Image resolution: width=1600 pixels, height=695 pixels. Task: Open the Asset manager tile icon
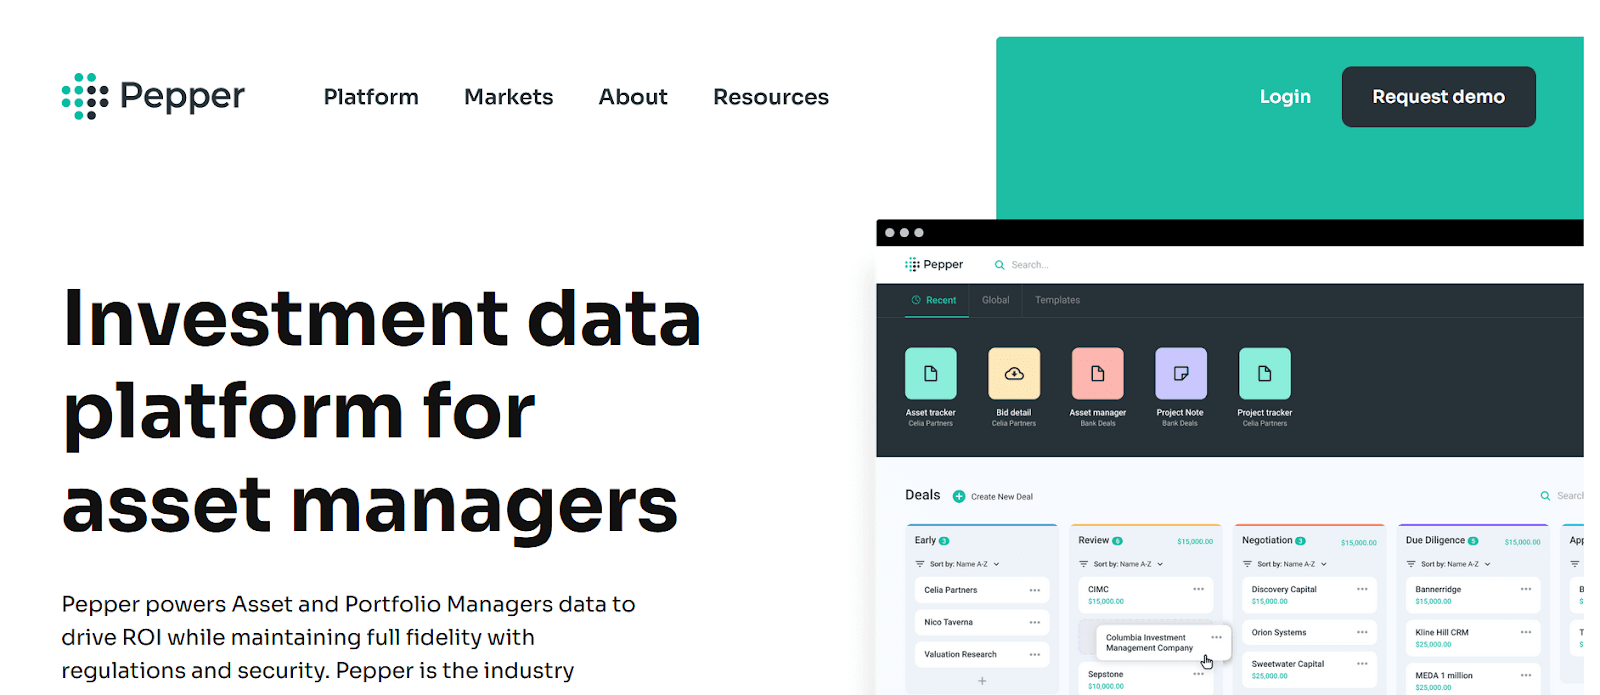tap(1098, 374)
